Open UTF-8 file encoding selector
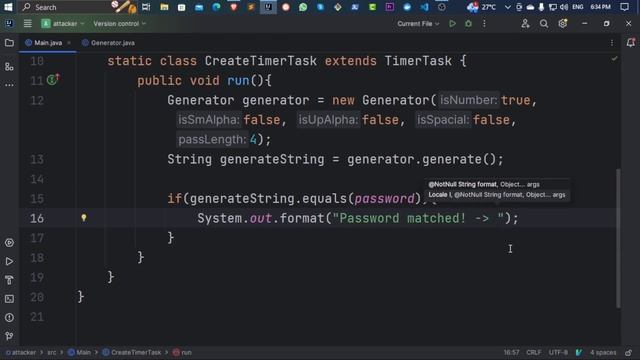Viewport: 640px width, 360px height. pyautogui.click(x=558, y=353)
